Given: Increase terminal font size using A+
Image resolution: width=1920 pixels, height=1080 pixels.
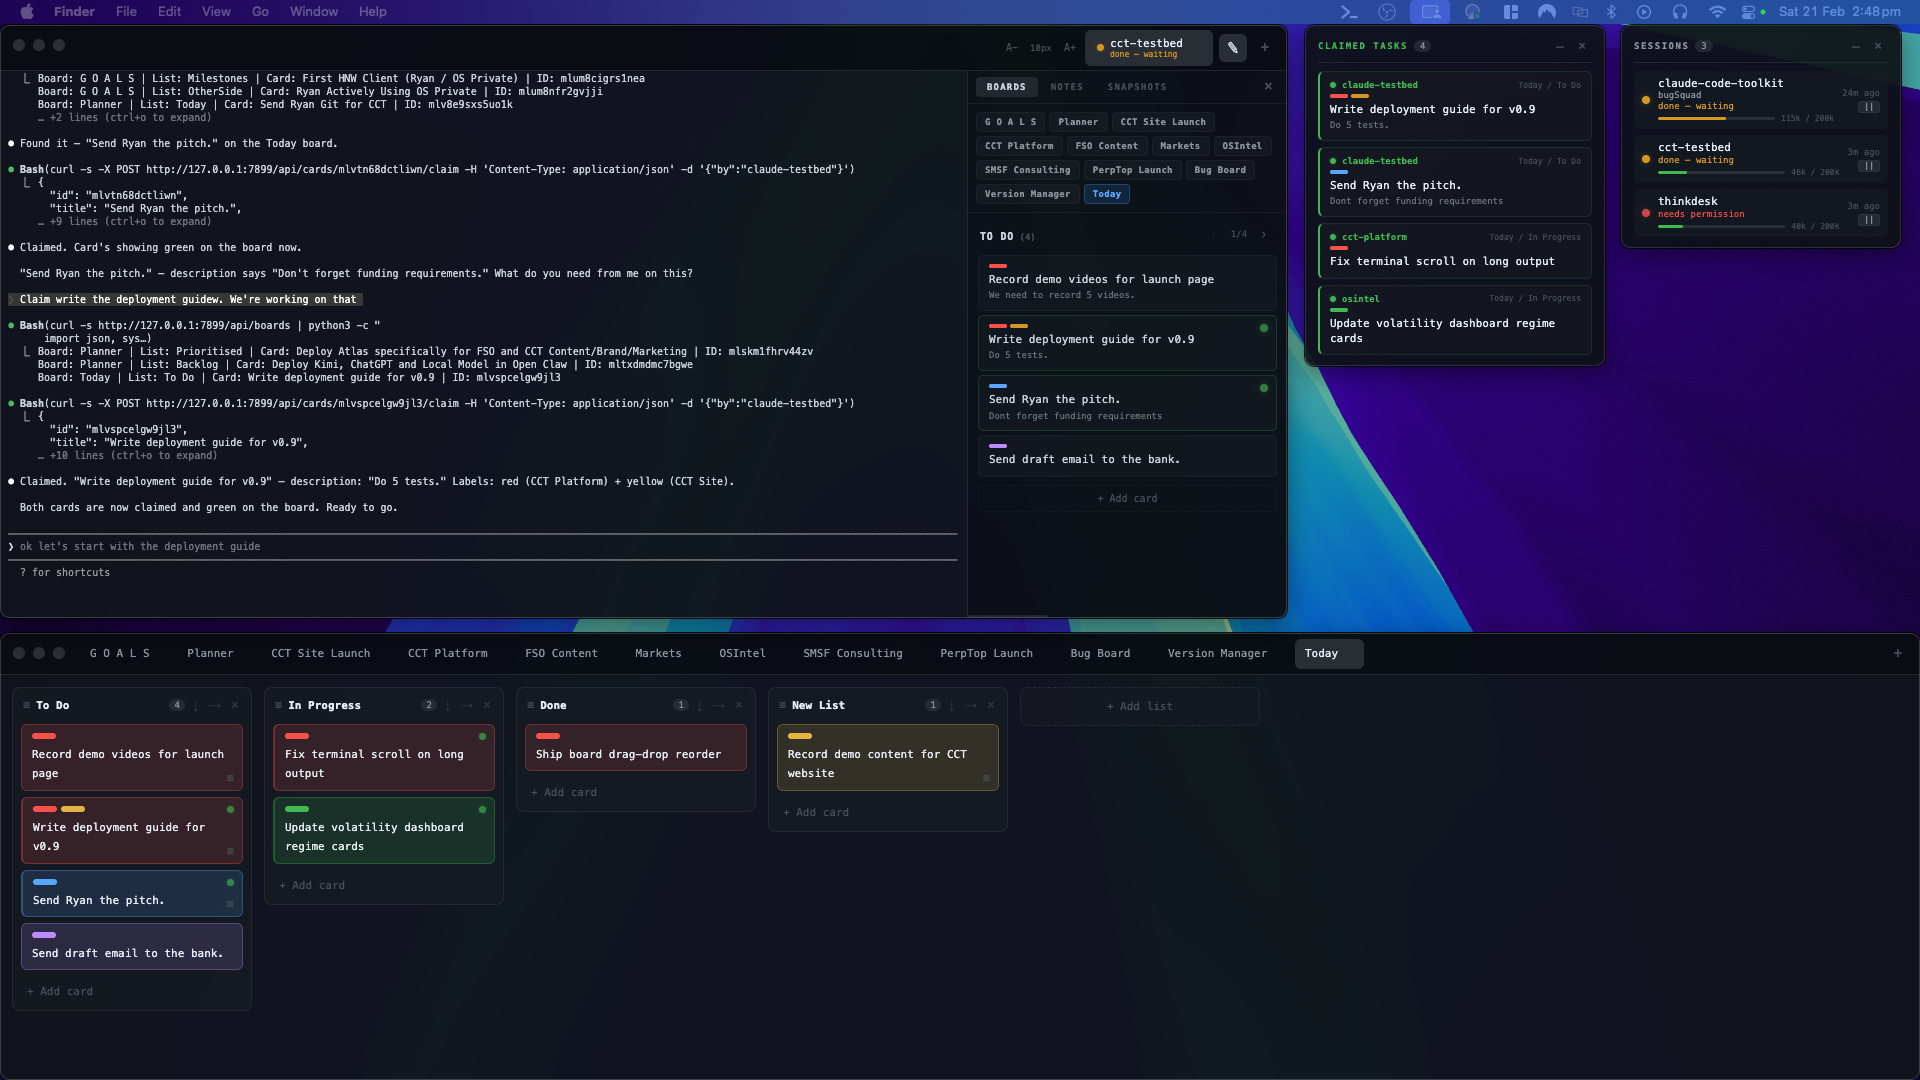Looking at the screenshot, I should 1070,47.
